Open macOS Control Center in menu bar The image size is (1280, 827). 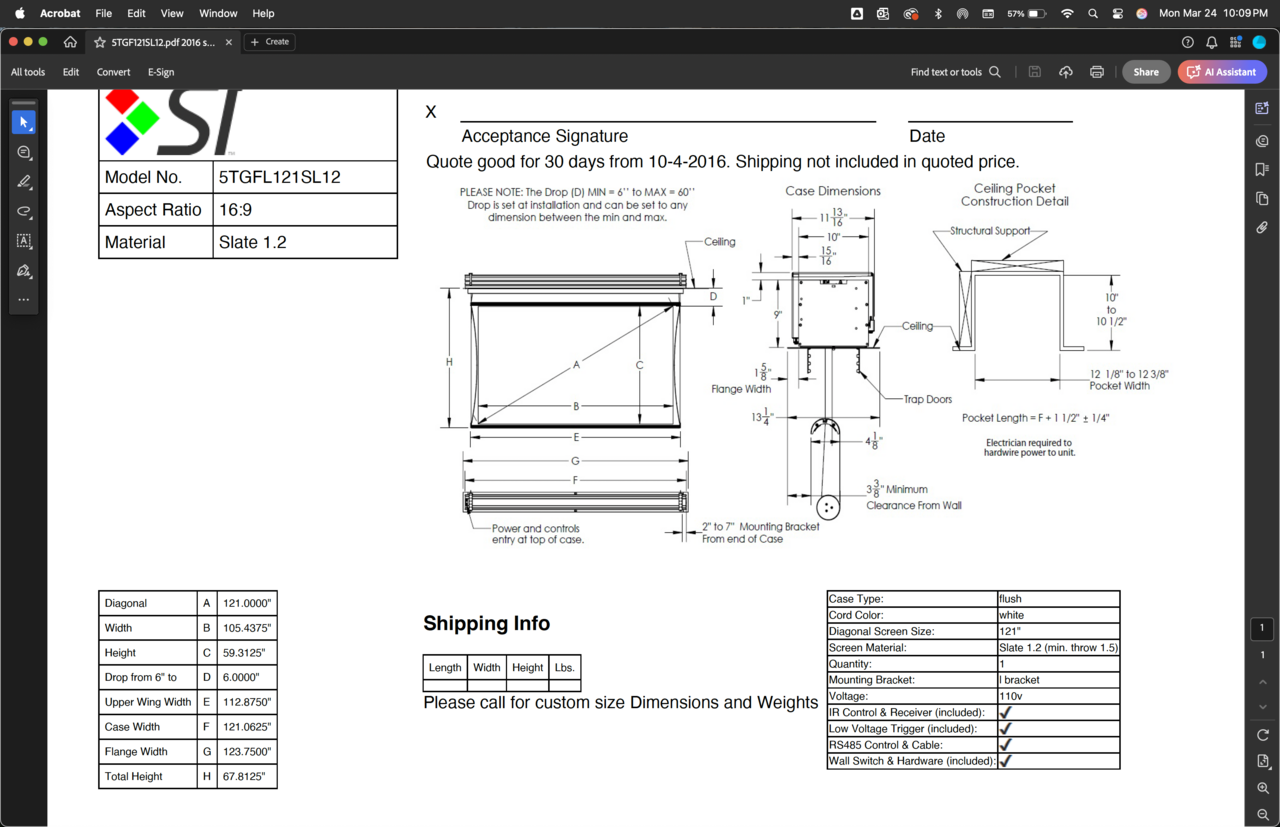coord(1117,13)
